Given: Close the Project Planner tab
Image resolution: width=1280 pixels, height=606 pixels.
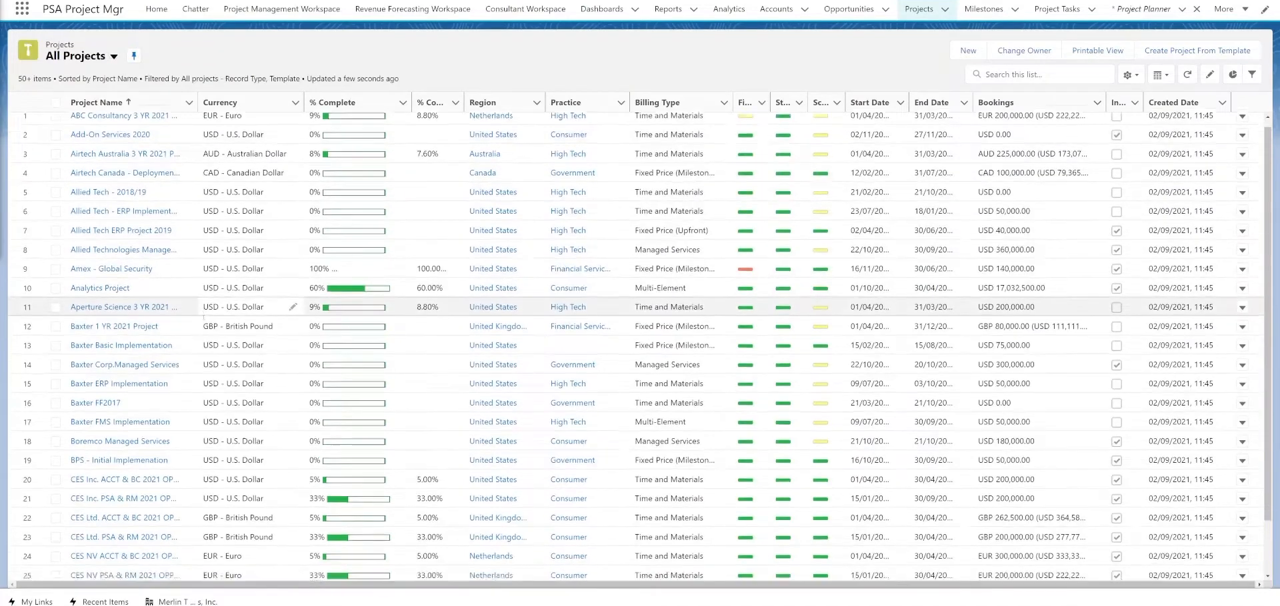Looking at the screenshot, I should [1196, 9].
